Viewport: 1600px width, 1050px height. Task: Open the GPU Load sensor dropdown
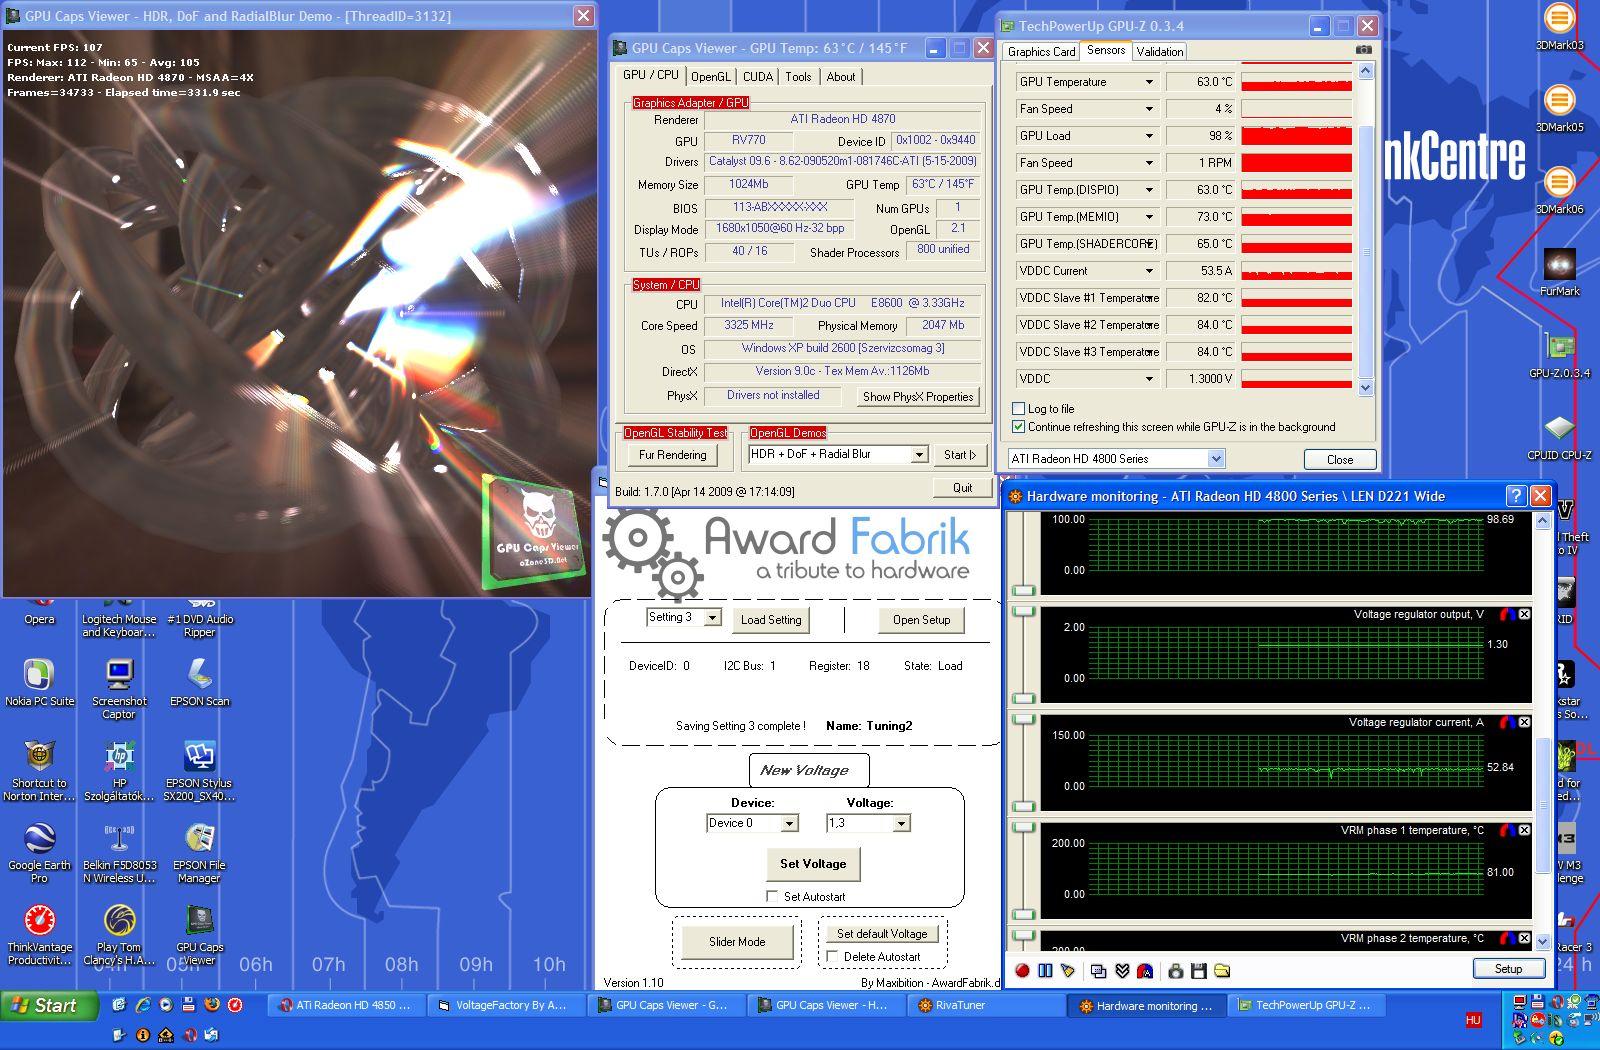point(1148,136)
